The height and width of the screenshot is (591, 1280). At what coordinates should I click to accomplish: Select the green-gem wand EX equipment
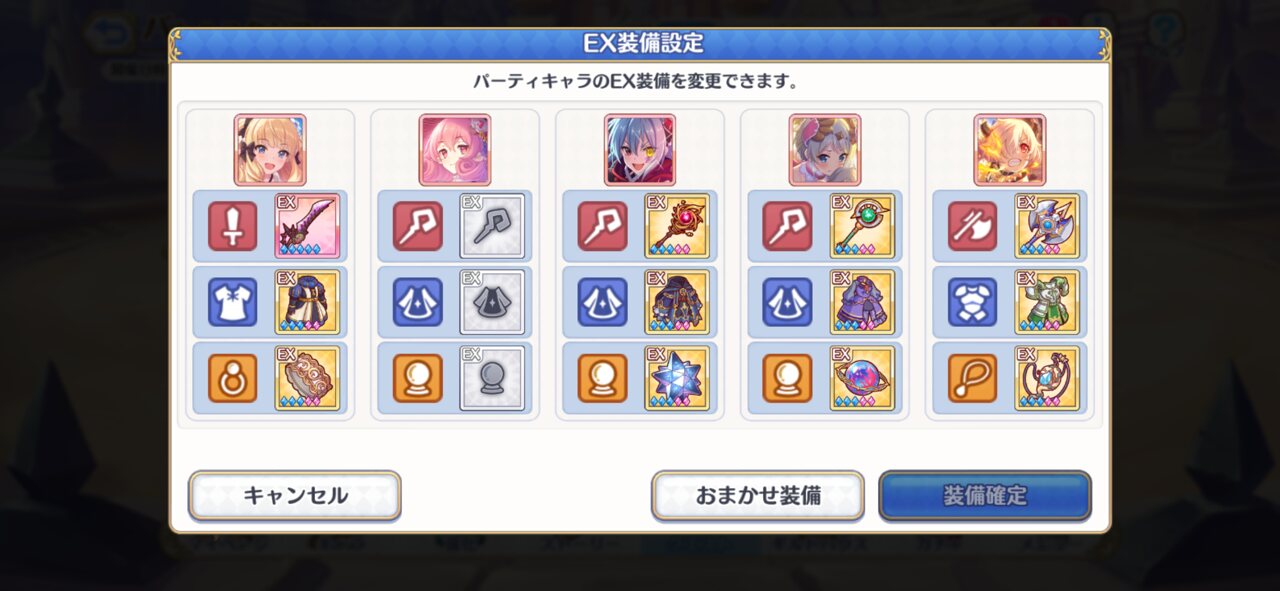point(862,226)
